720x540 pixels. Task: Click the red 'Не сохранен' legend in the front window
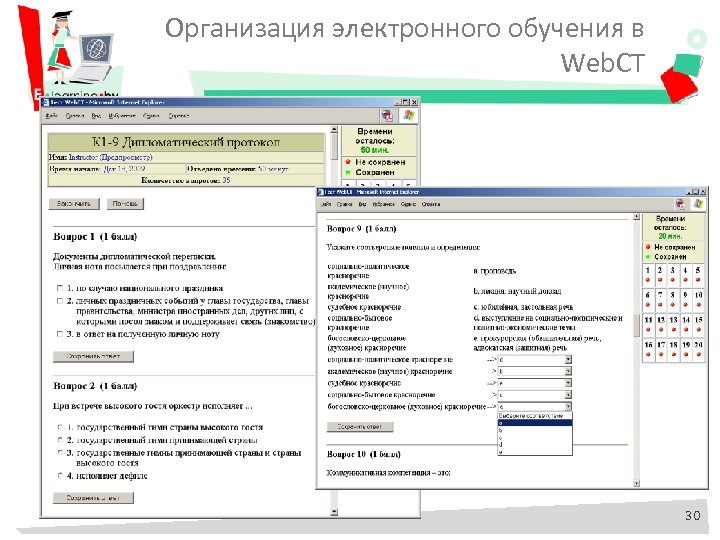pos(670,247)
